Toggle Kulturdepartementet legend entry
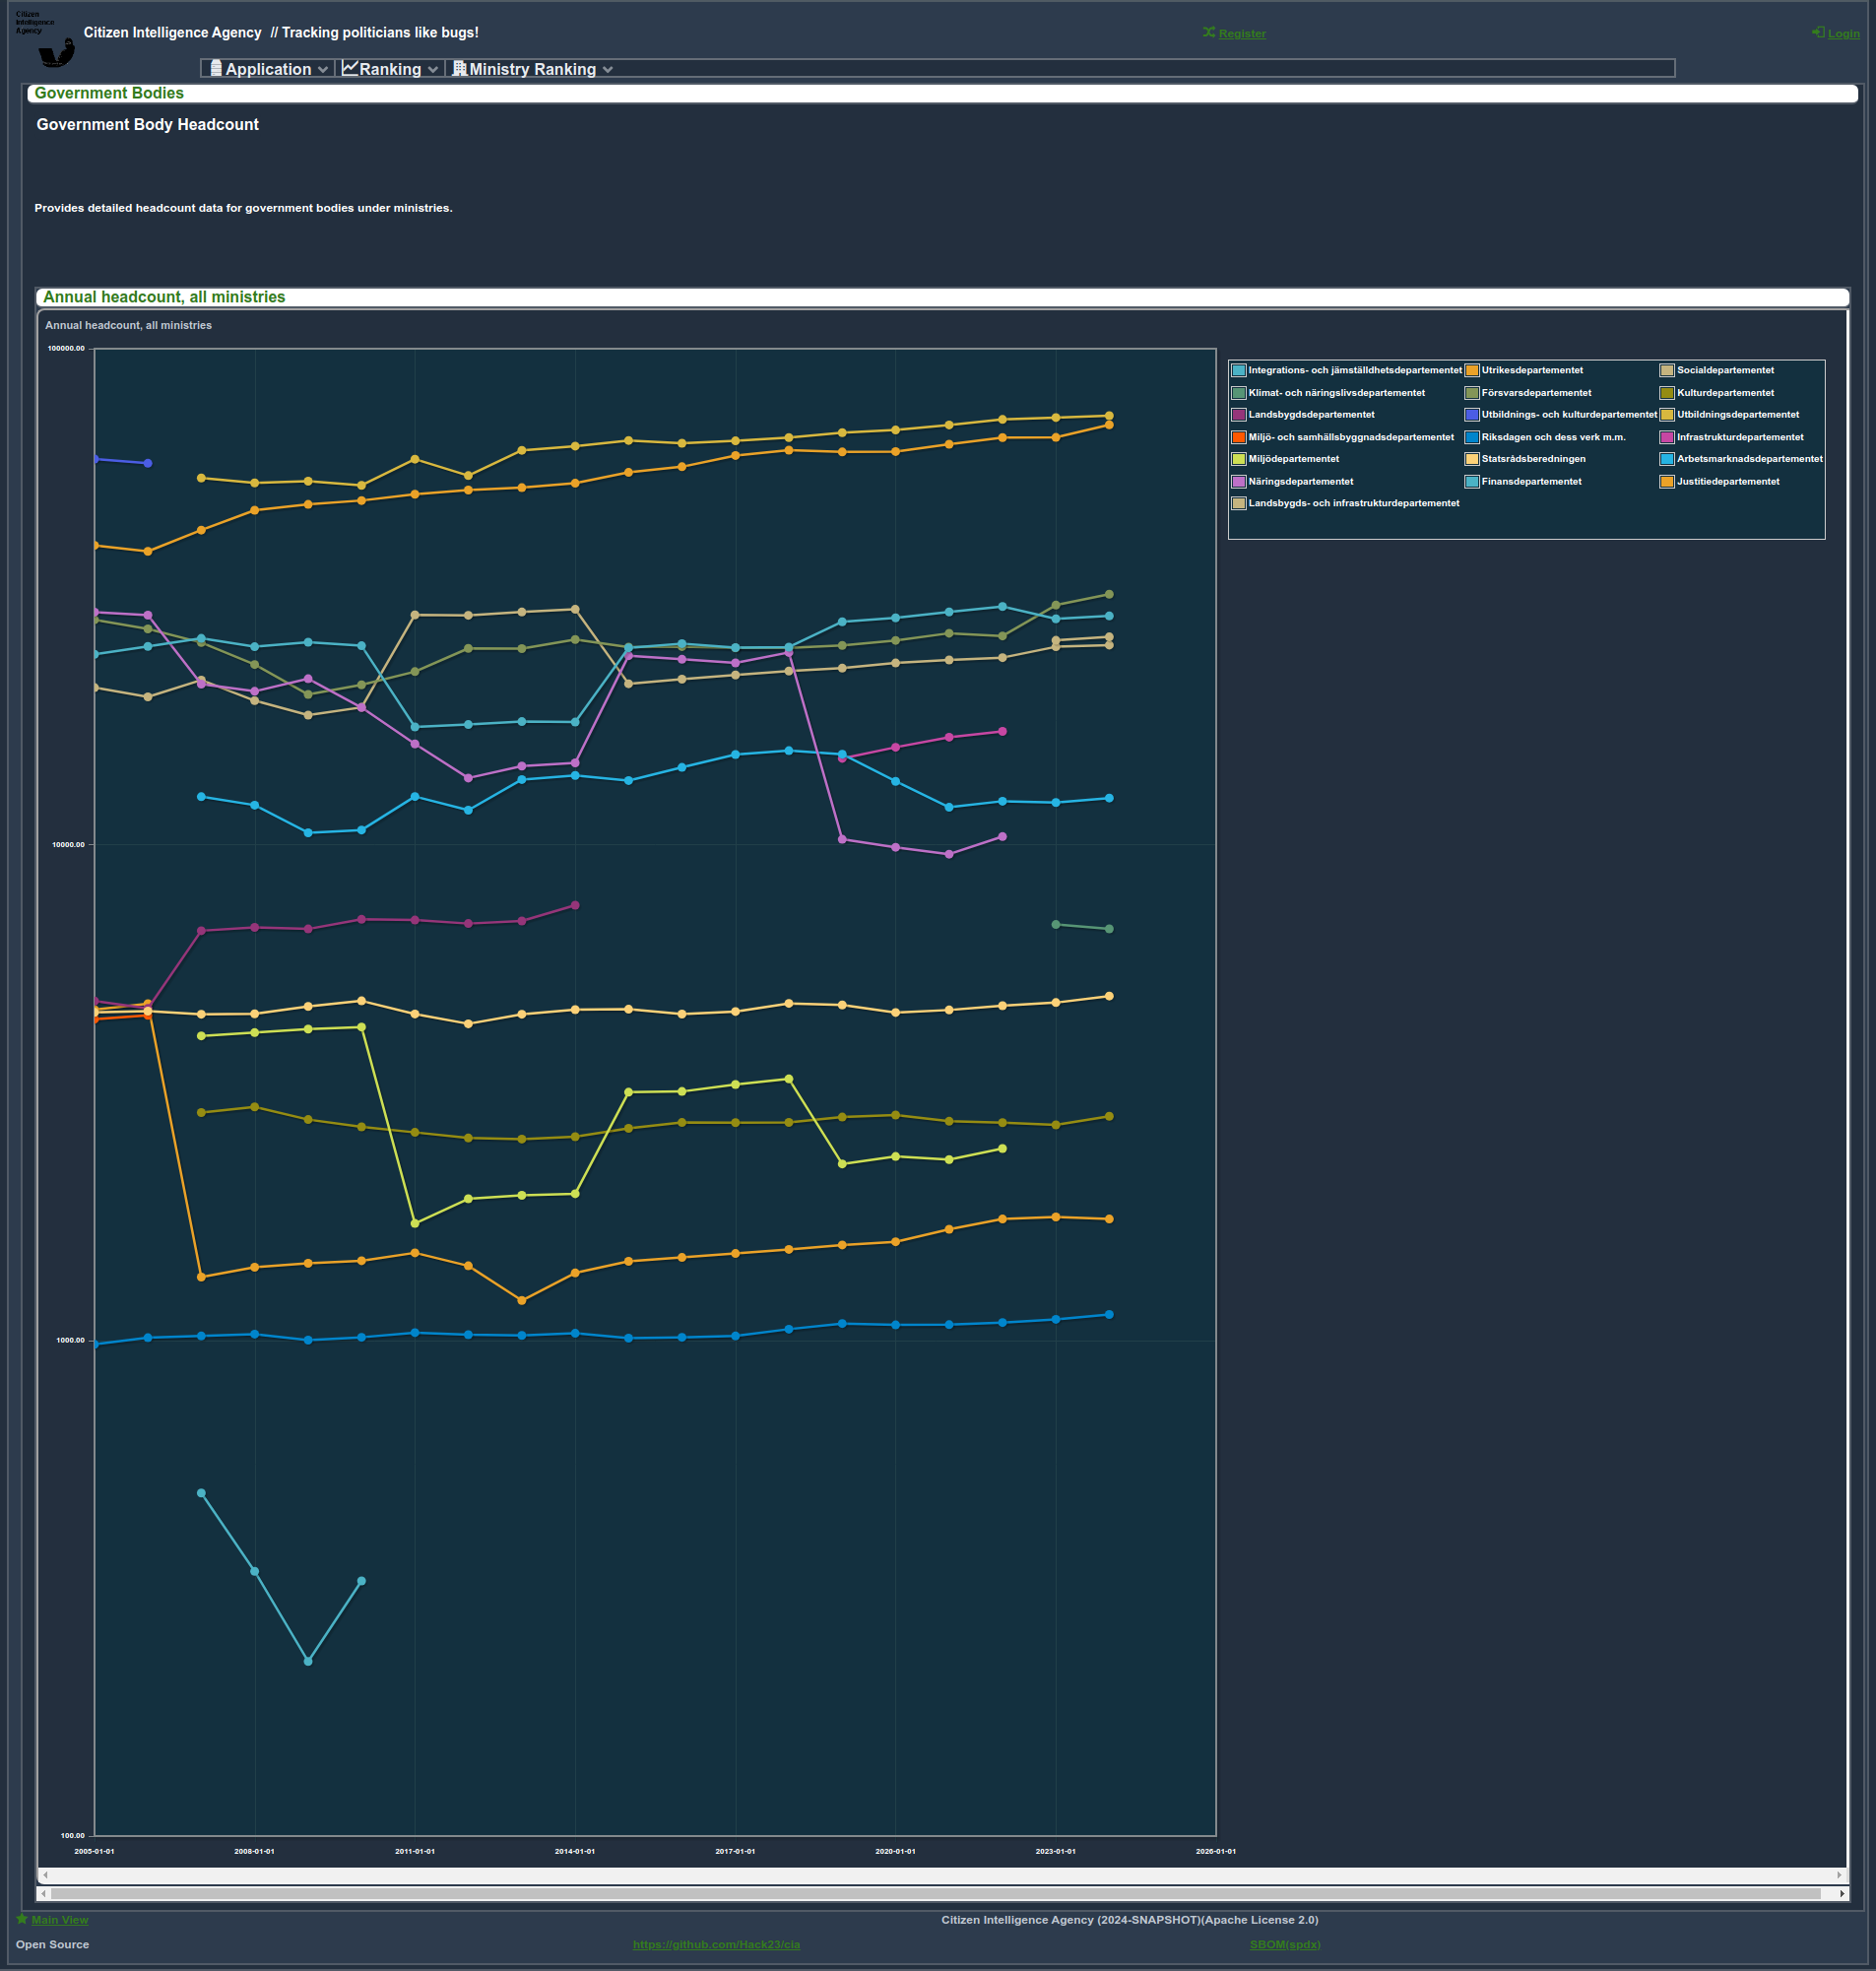 [1717, 393]
